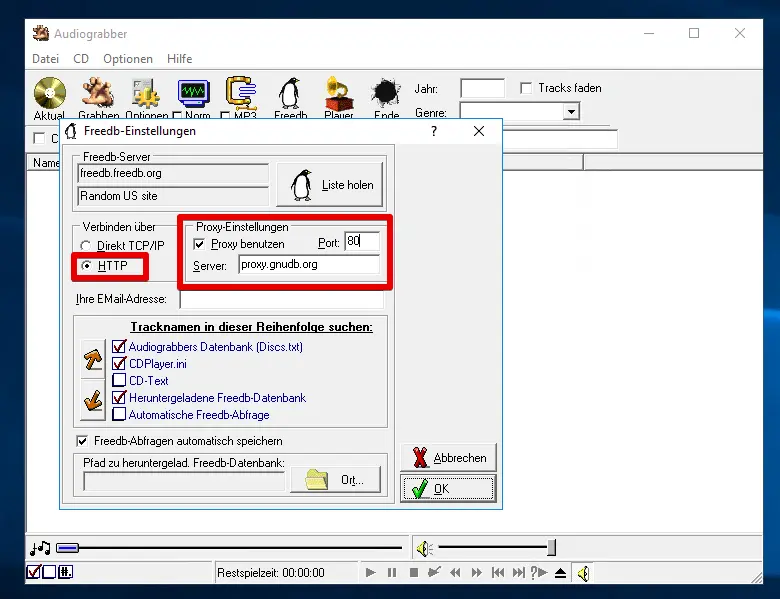Toggle Heruntergeladene Freedb-Datenbank checkbox
The width and height of the screenshot is (780, 599).
coord(119,397)
